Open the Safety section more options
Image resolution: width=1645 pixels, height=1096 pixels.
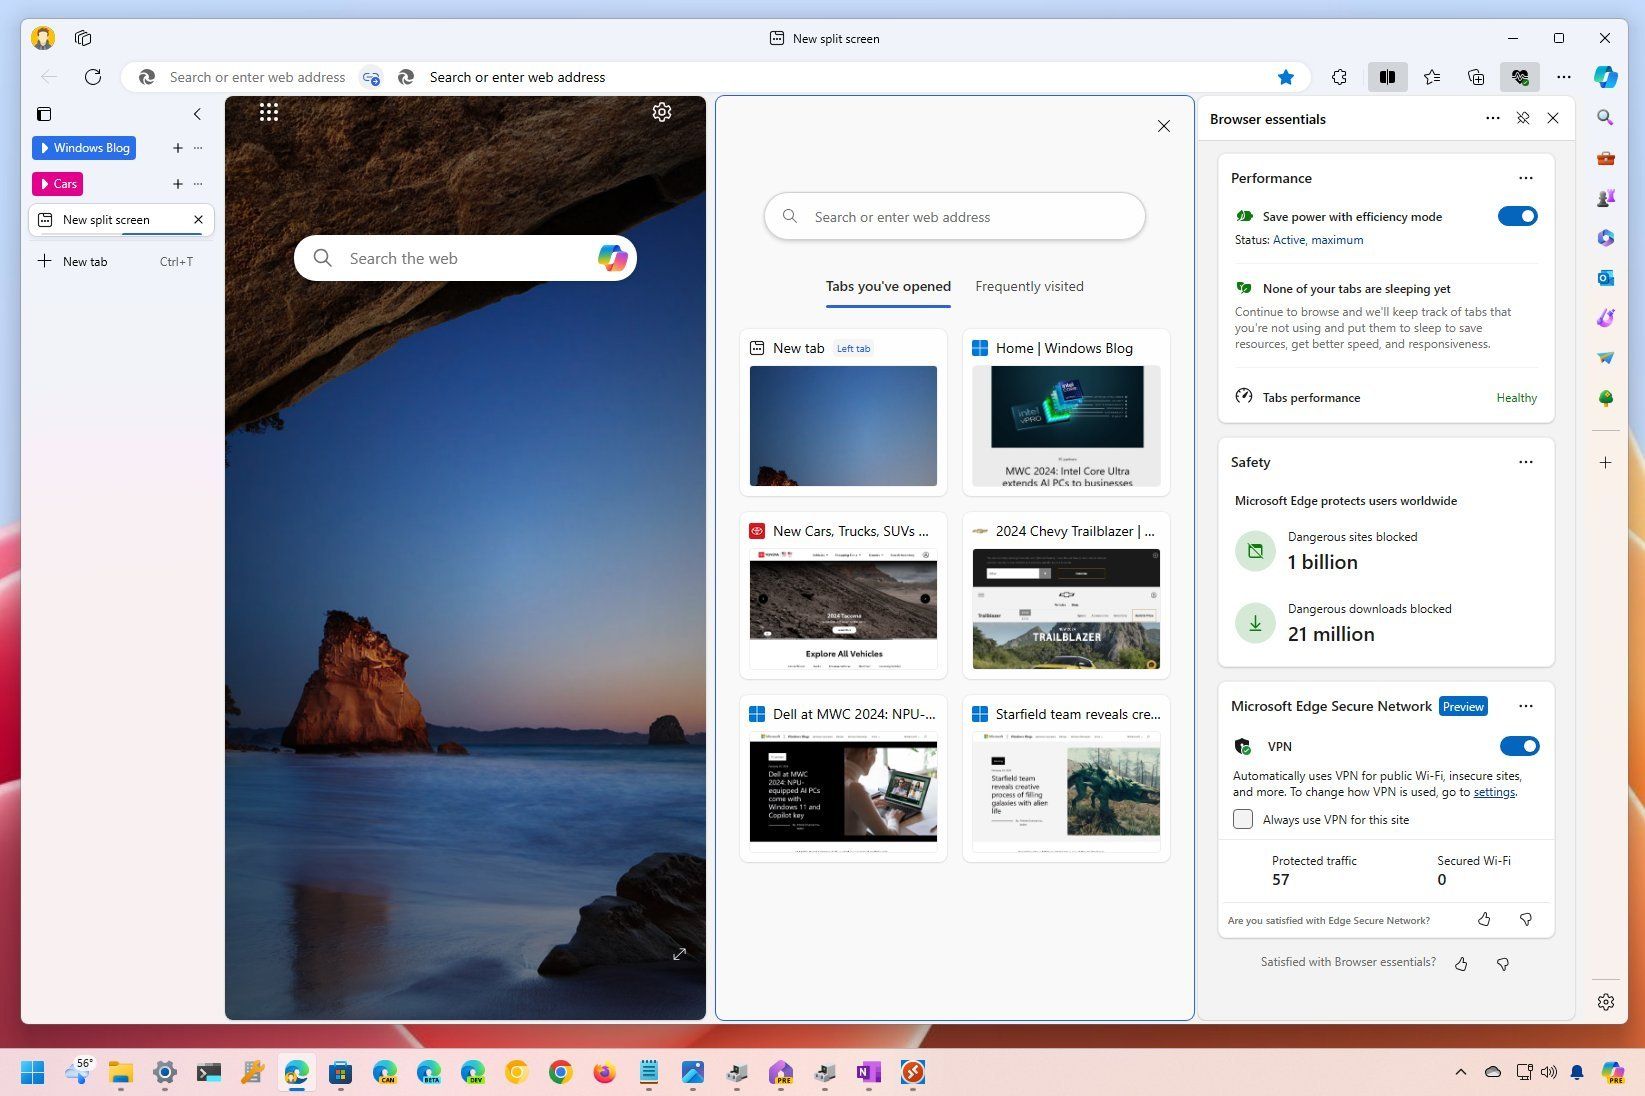(x=1525, y=461)
